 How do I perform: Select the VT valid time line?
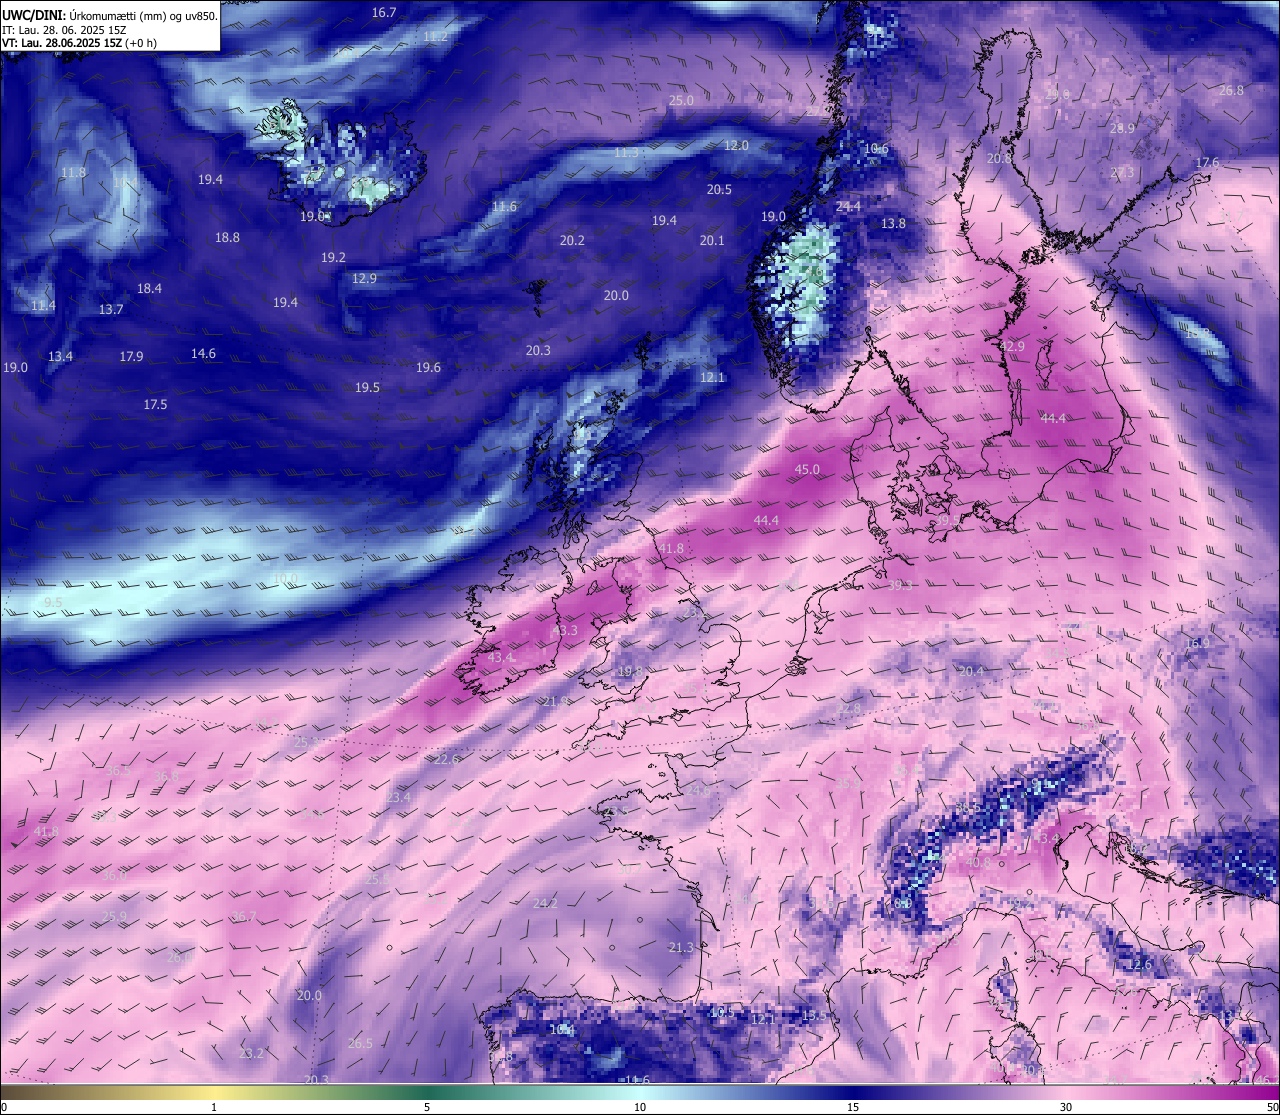coord(79,43)
